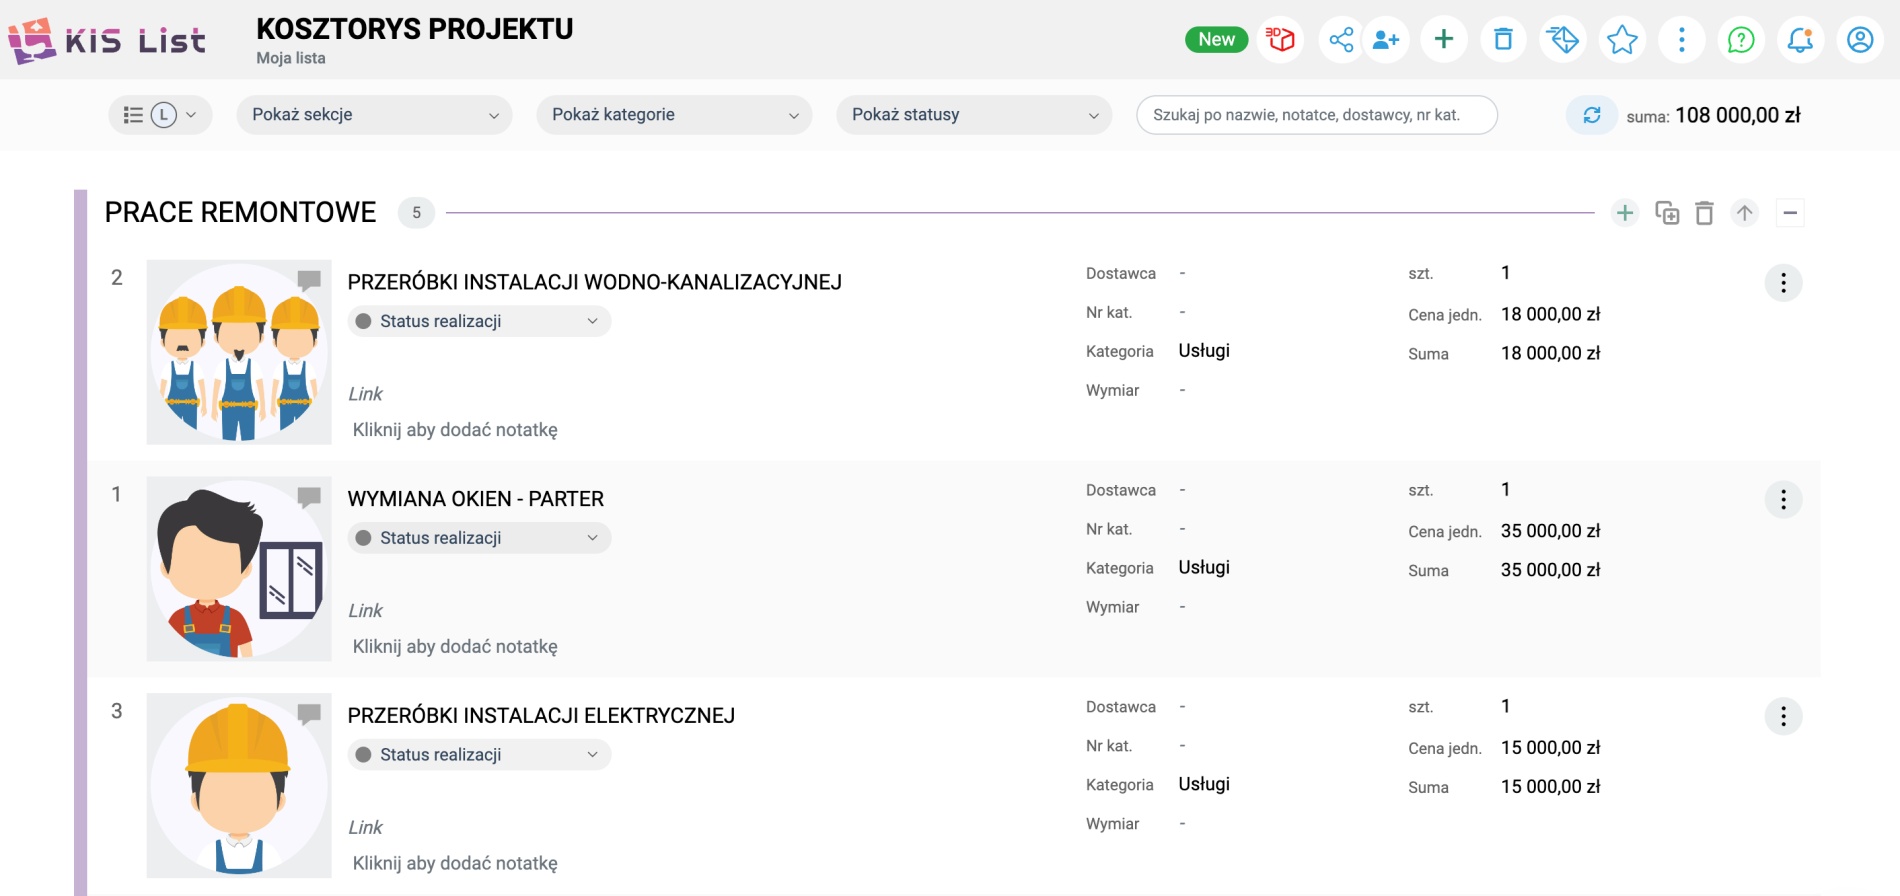
Task: Open comment bubble on instalacji elektrycznej item
Action: click(x=309, y=714)
